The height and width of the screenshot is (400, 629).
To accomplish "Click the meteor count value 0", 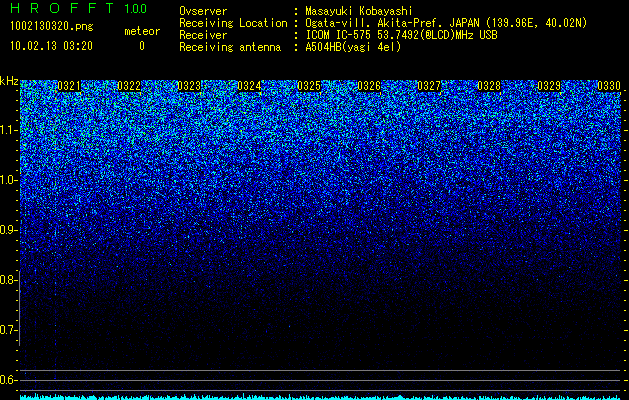I will (x=142, y=46).
